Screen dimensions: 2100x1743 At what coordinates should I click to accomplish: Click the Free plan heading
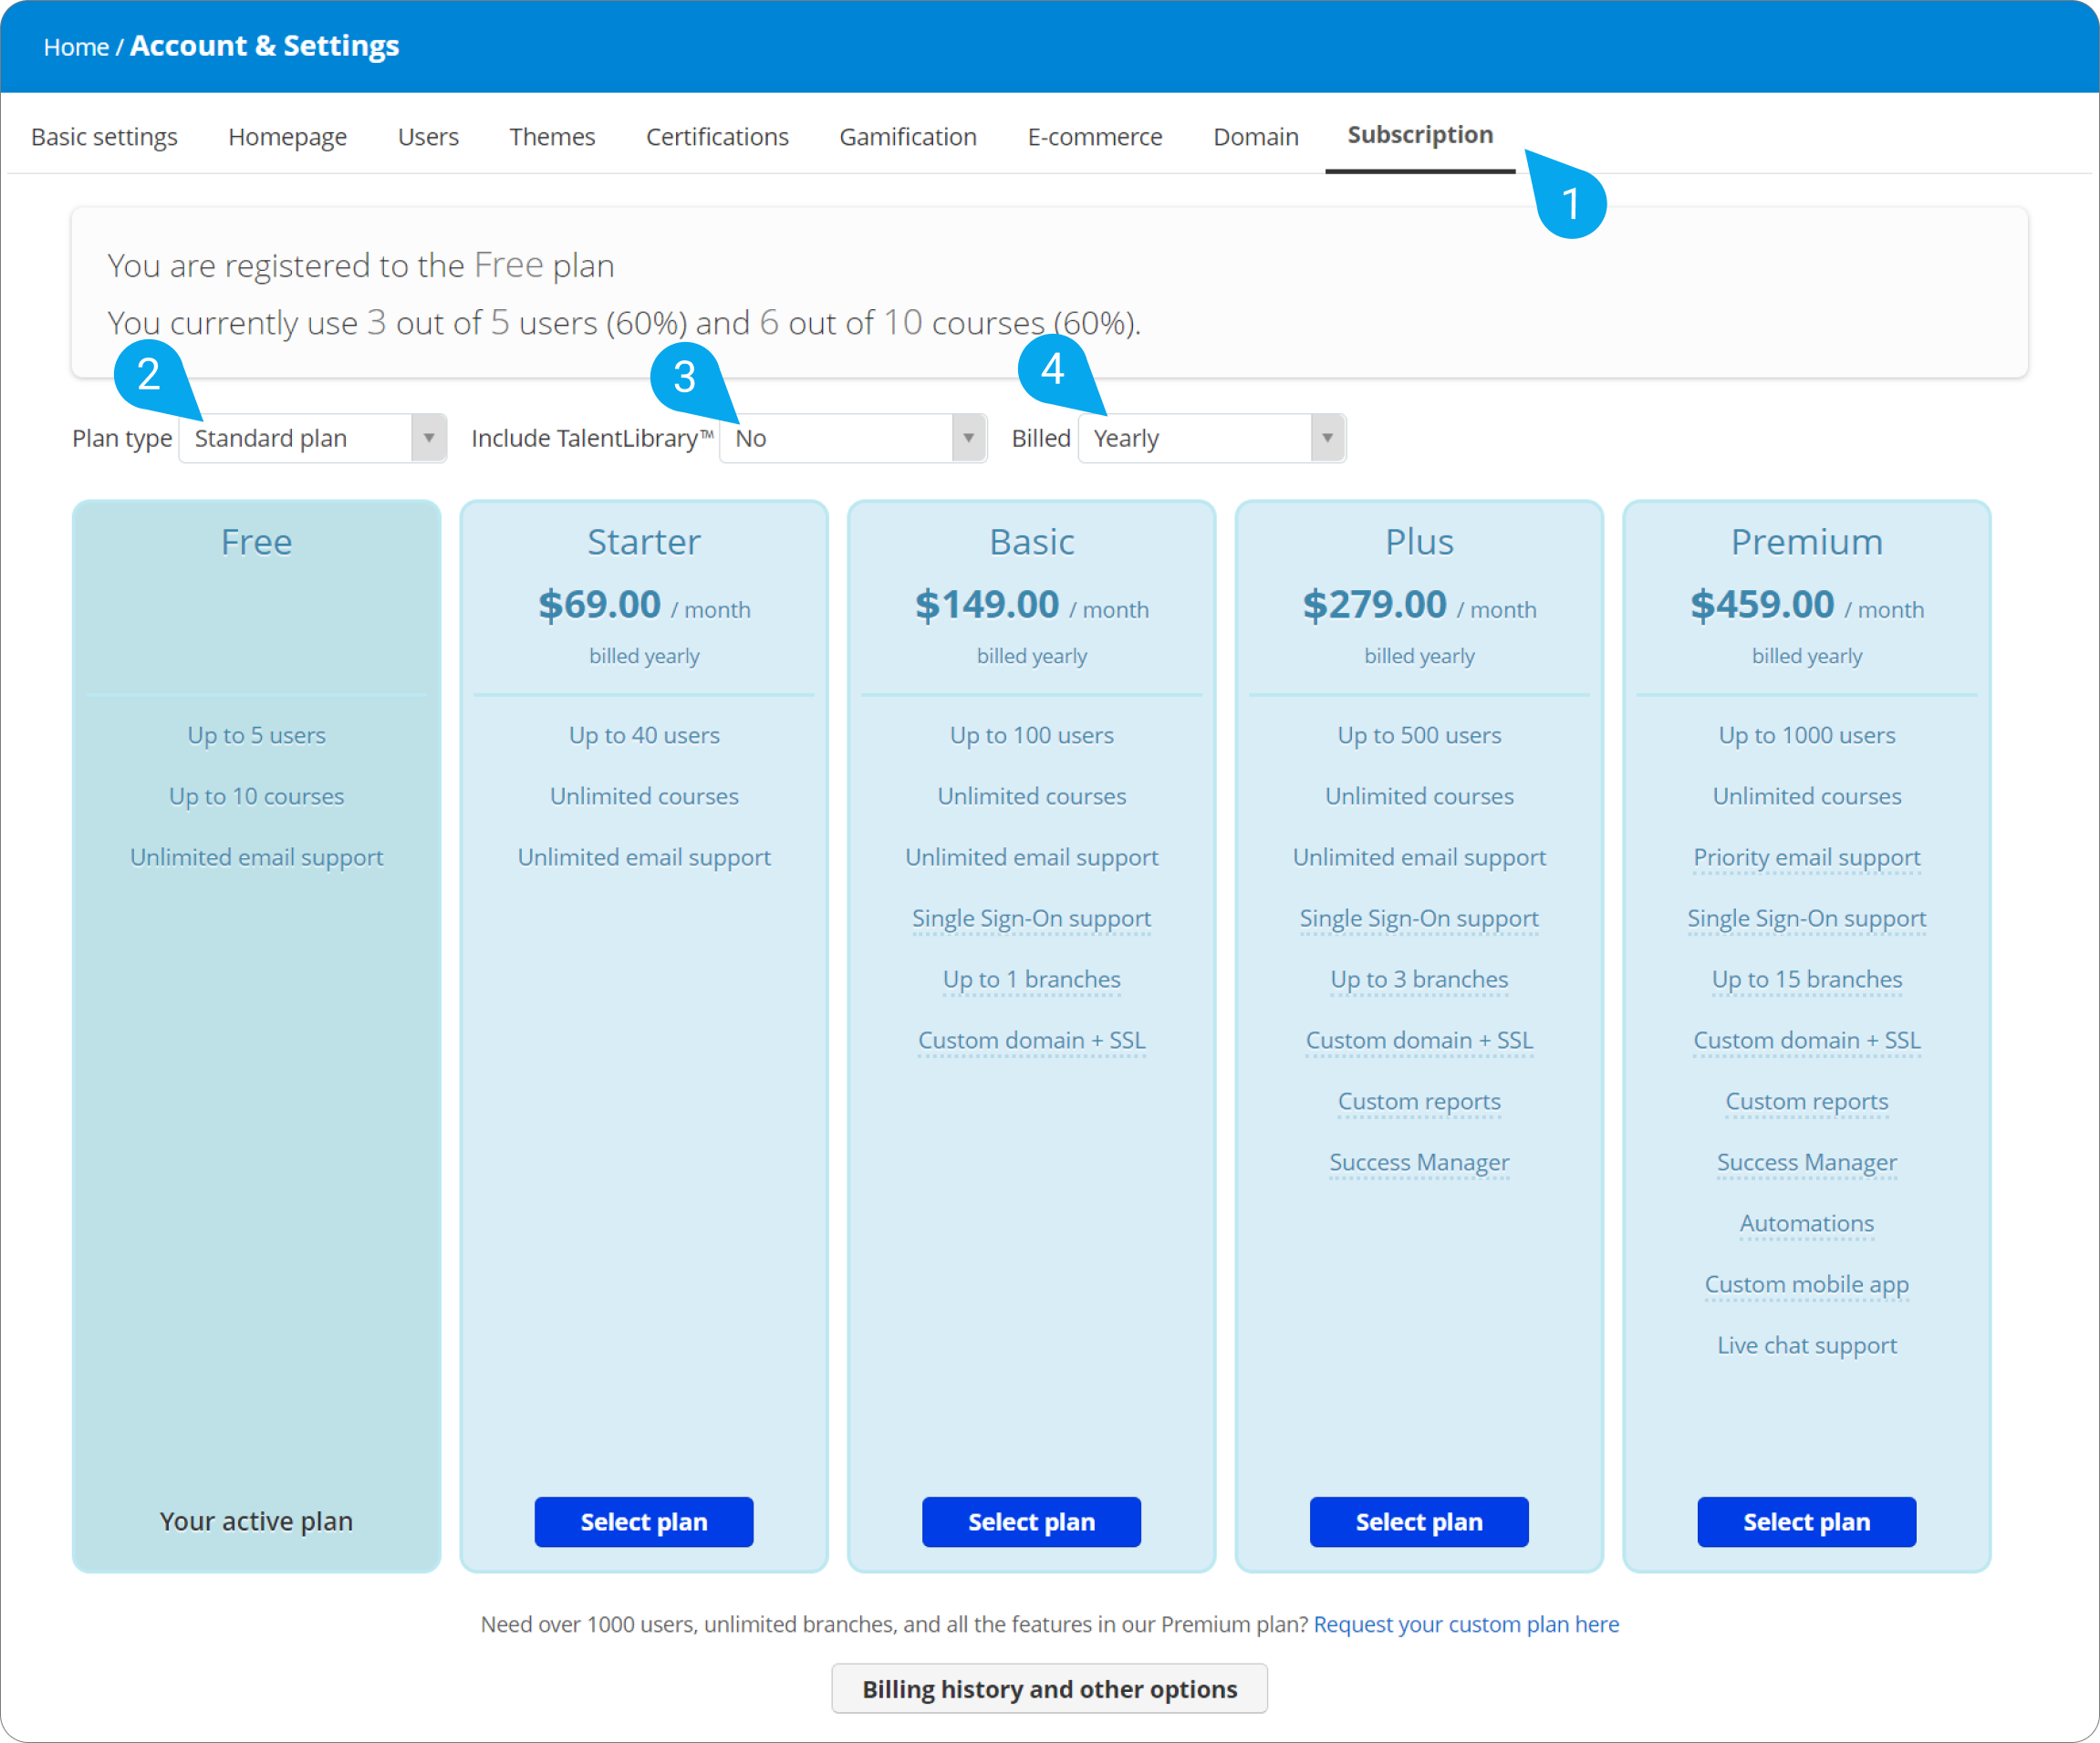point(256,542)
